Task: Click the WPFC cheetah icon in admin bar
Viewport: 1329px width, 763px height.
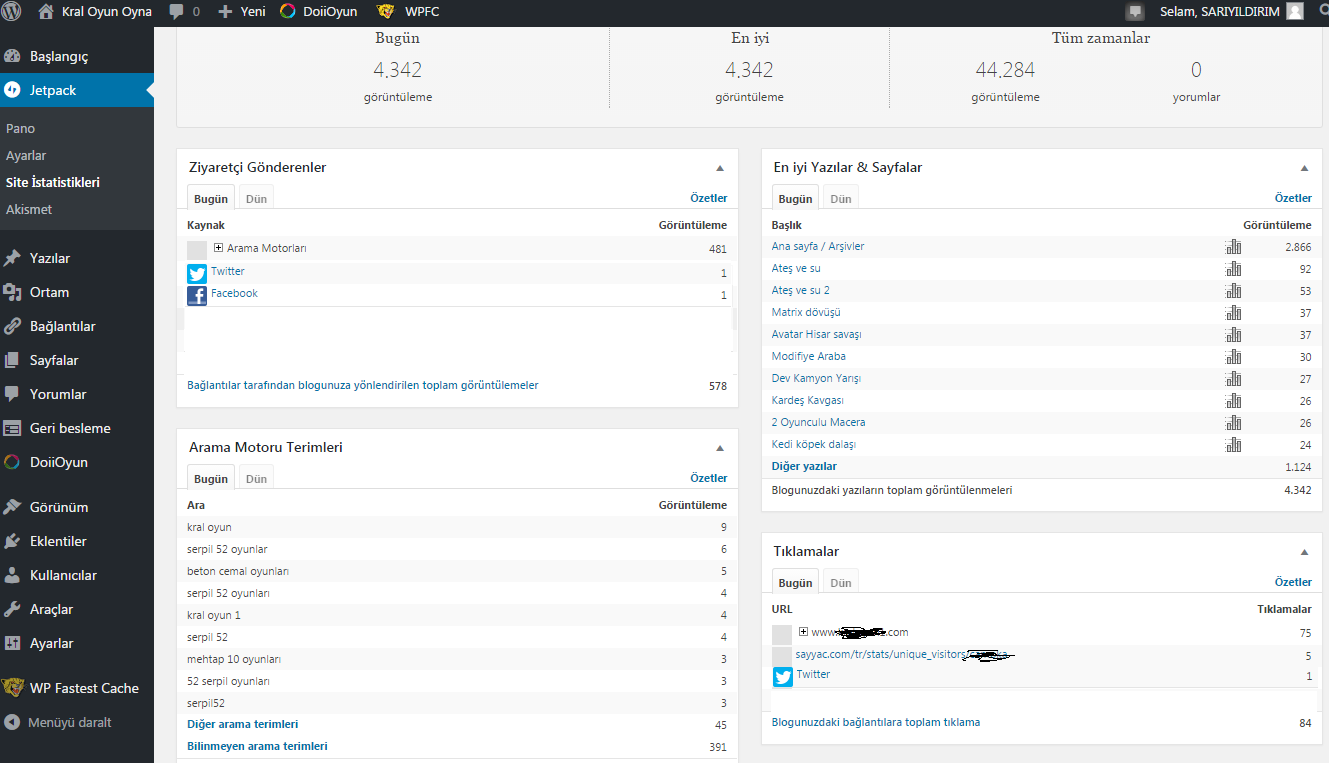Action: (x=385, y=12)
